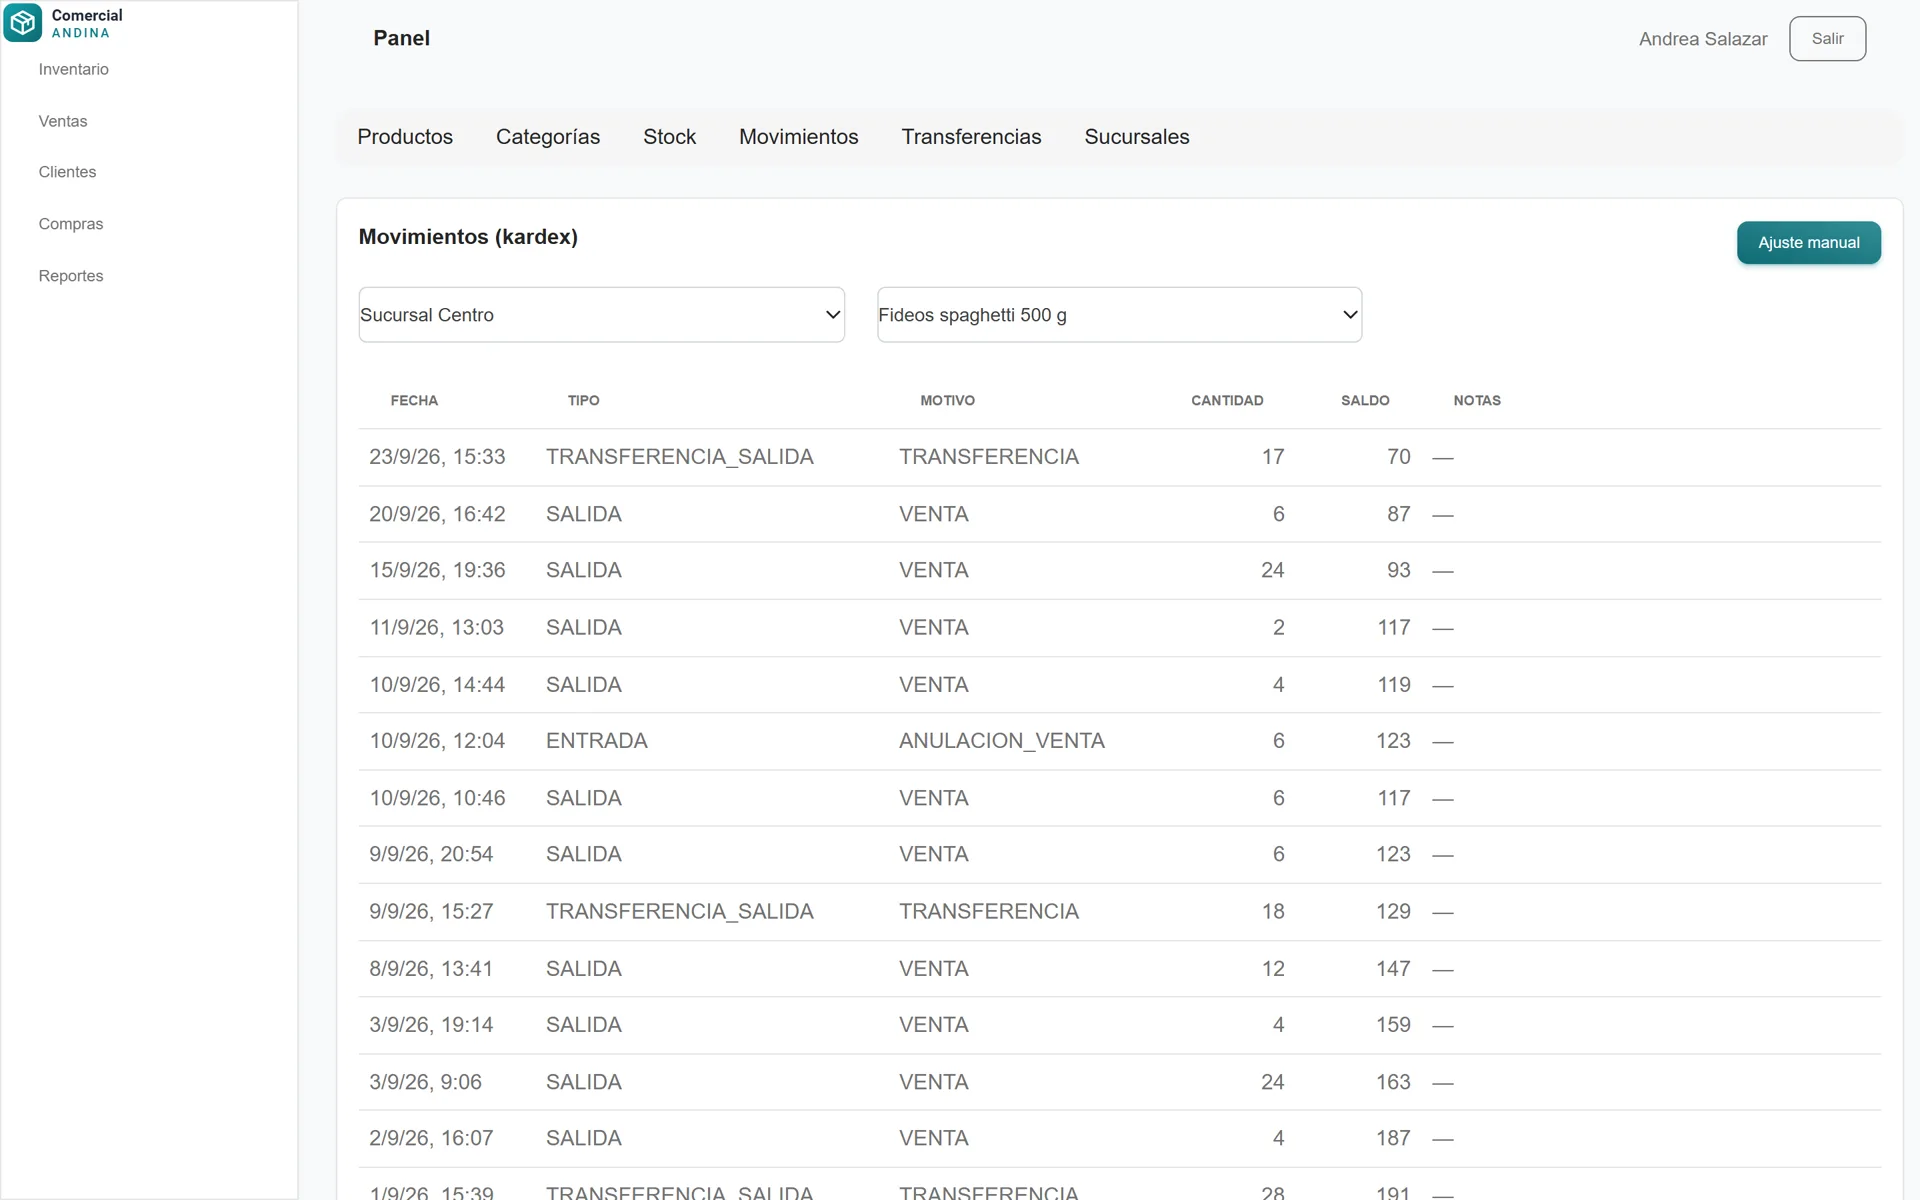Switch to the Productos tab
The image size is (1920, 1200).
click(405, 137)
